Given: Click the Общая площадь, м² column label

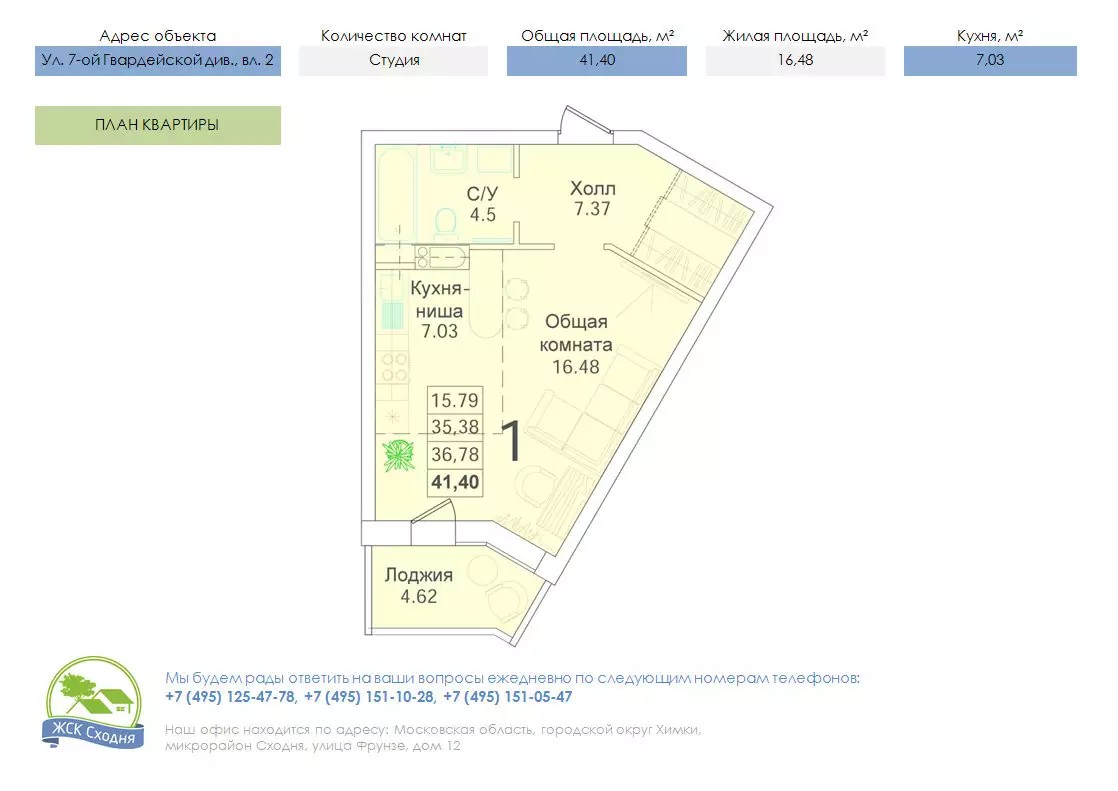Looking at the screenshot, I should (598, 36).
